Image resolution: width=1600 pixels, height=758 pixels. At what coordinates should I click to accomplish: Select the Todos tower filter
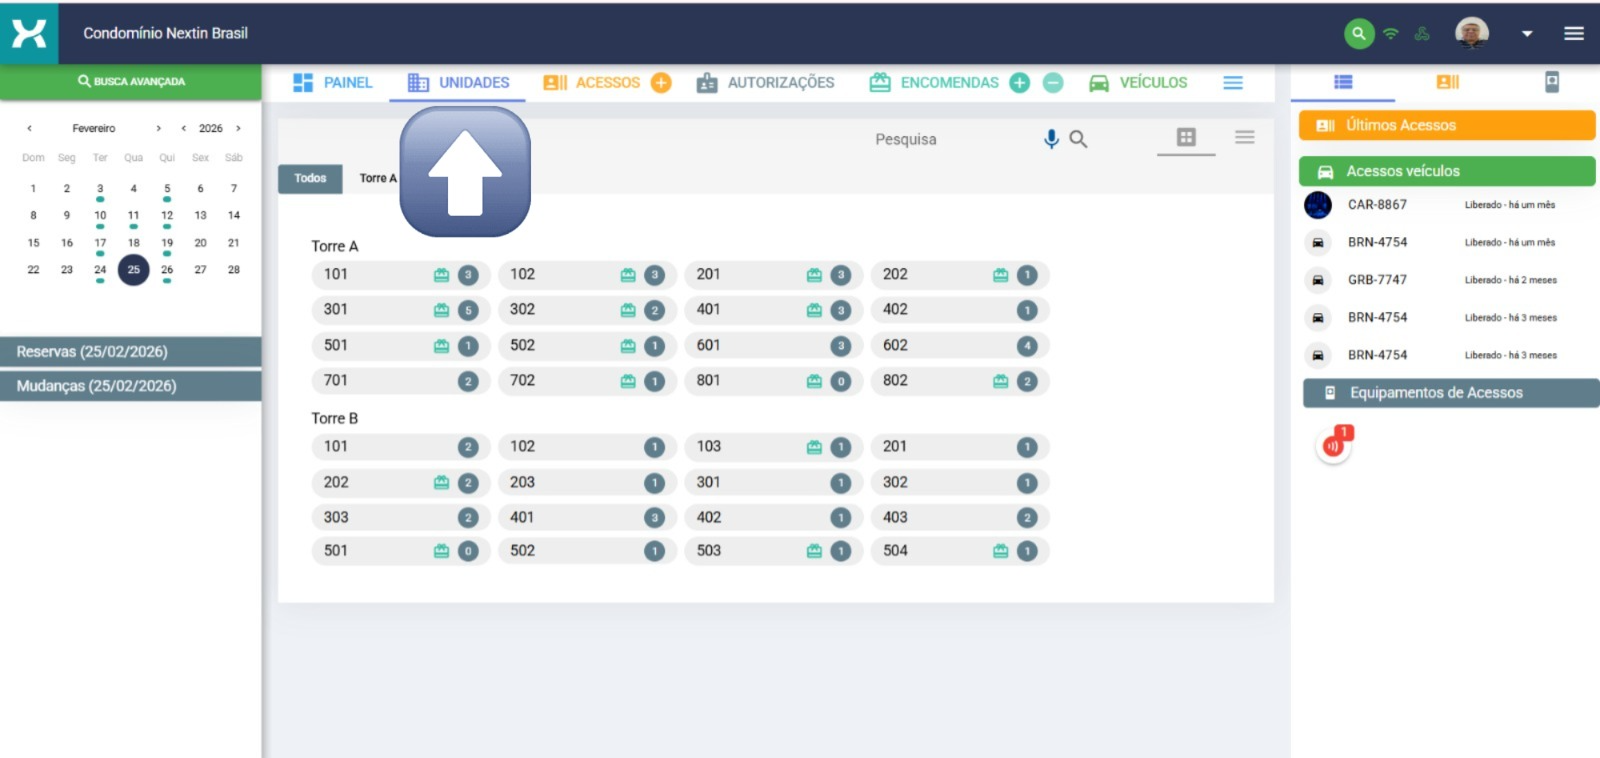(310, 178)
